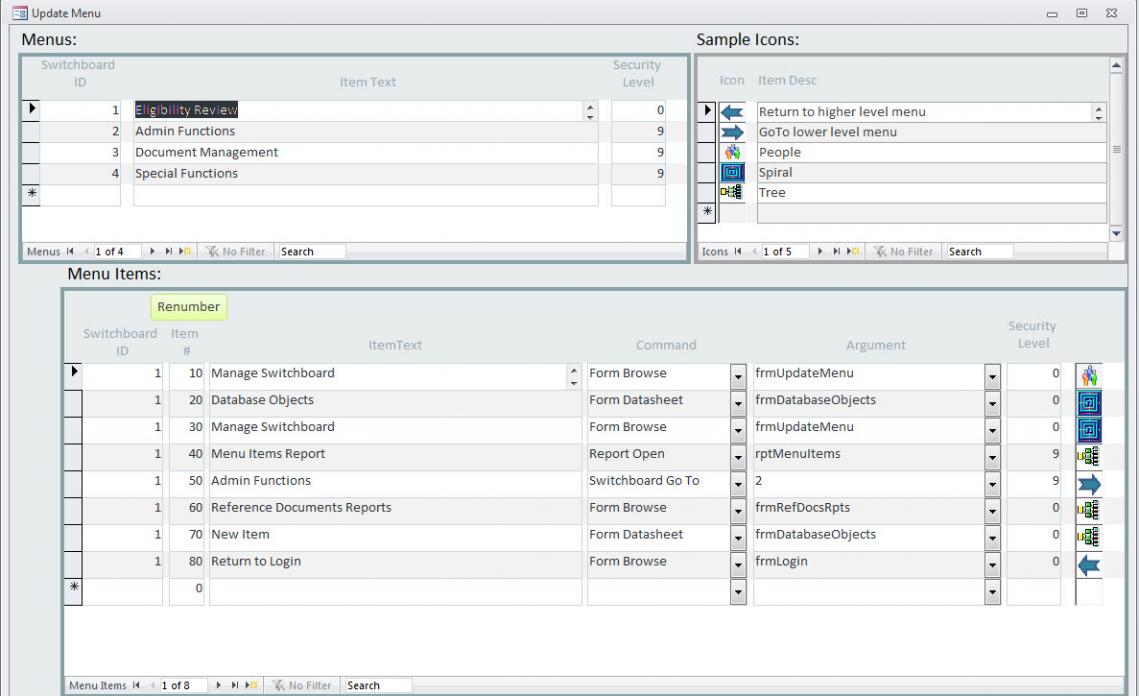Viewport: 1139px width, 696px height.
Task: Click the Return to higher level menu description
Action: tap(842, 112)
